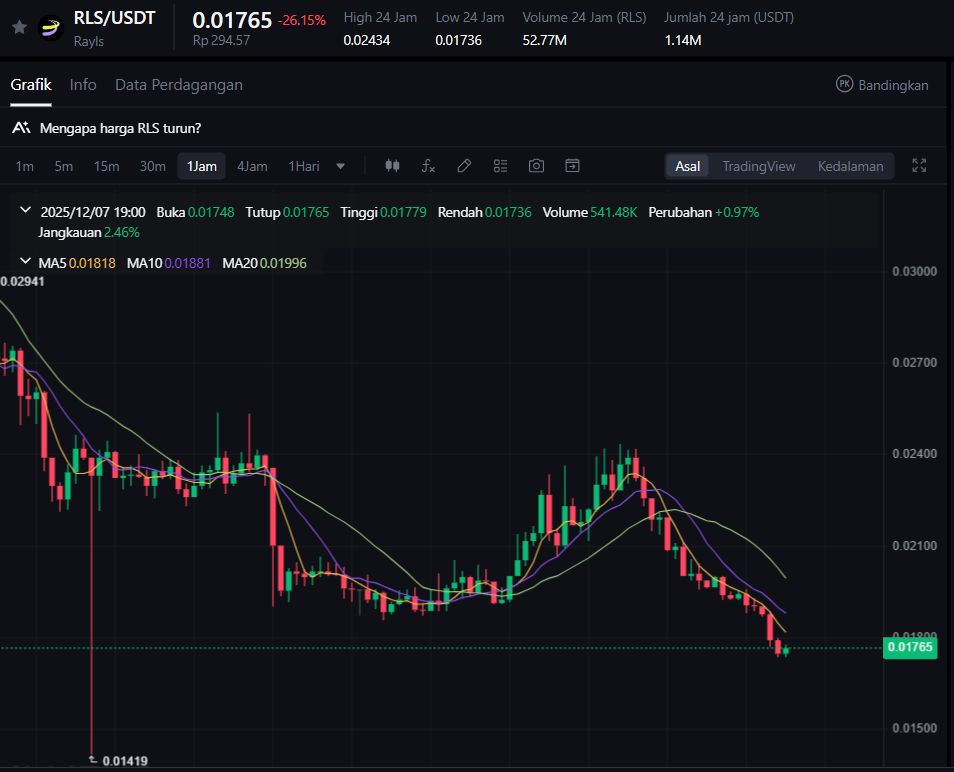The width and height of the screenshot is (954, 772).
Task: Switch chart view to Kedalaman
Action: point(850,166)
